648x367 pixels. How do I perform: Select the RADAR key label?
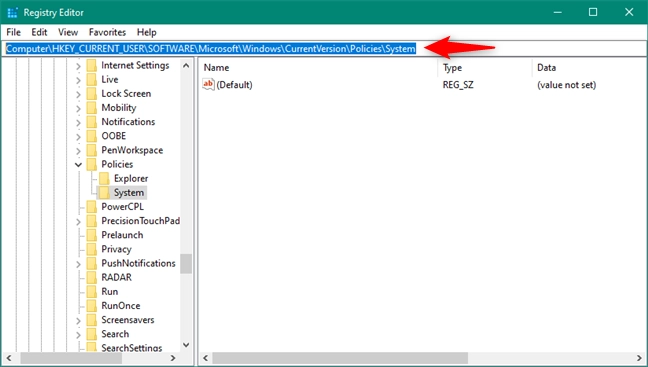117,277
